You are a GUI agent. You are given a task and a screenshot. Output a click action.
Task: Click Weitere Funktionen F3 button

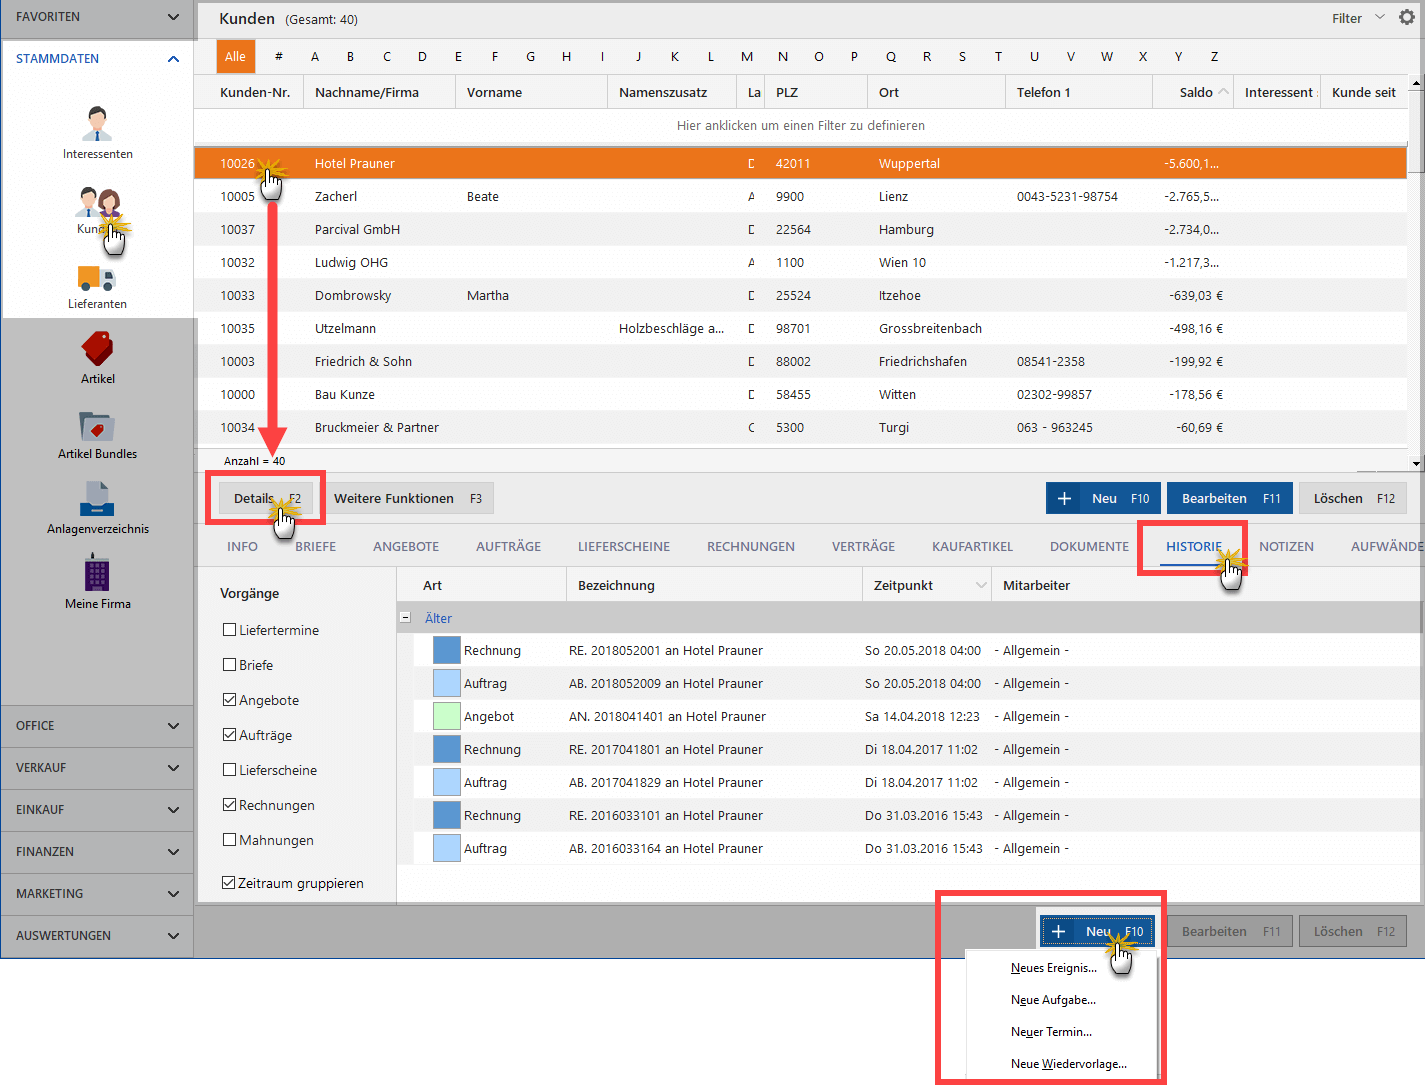(408, 498)
